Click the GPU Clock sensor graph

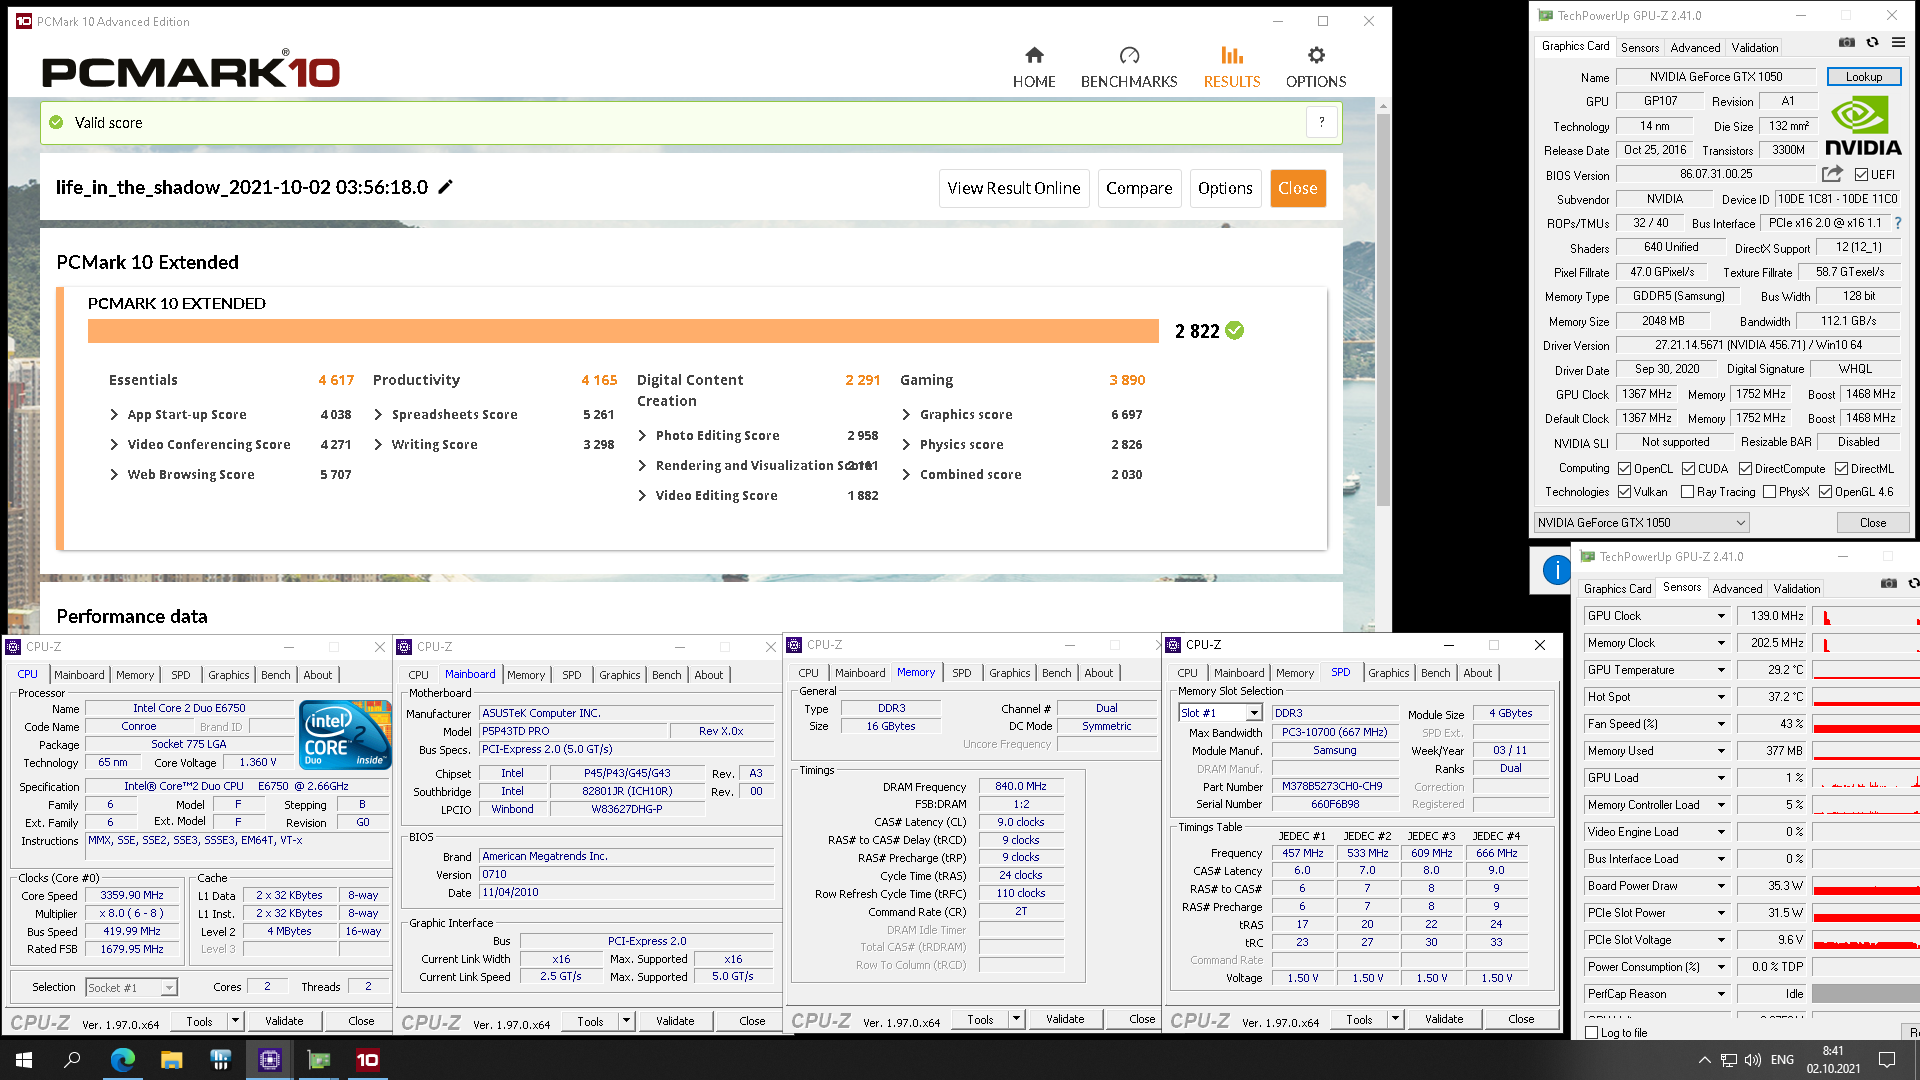[x=1866, y=616]
